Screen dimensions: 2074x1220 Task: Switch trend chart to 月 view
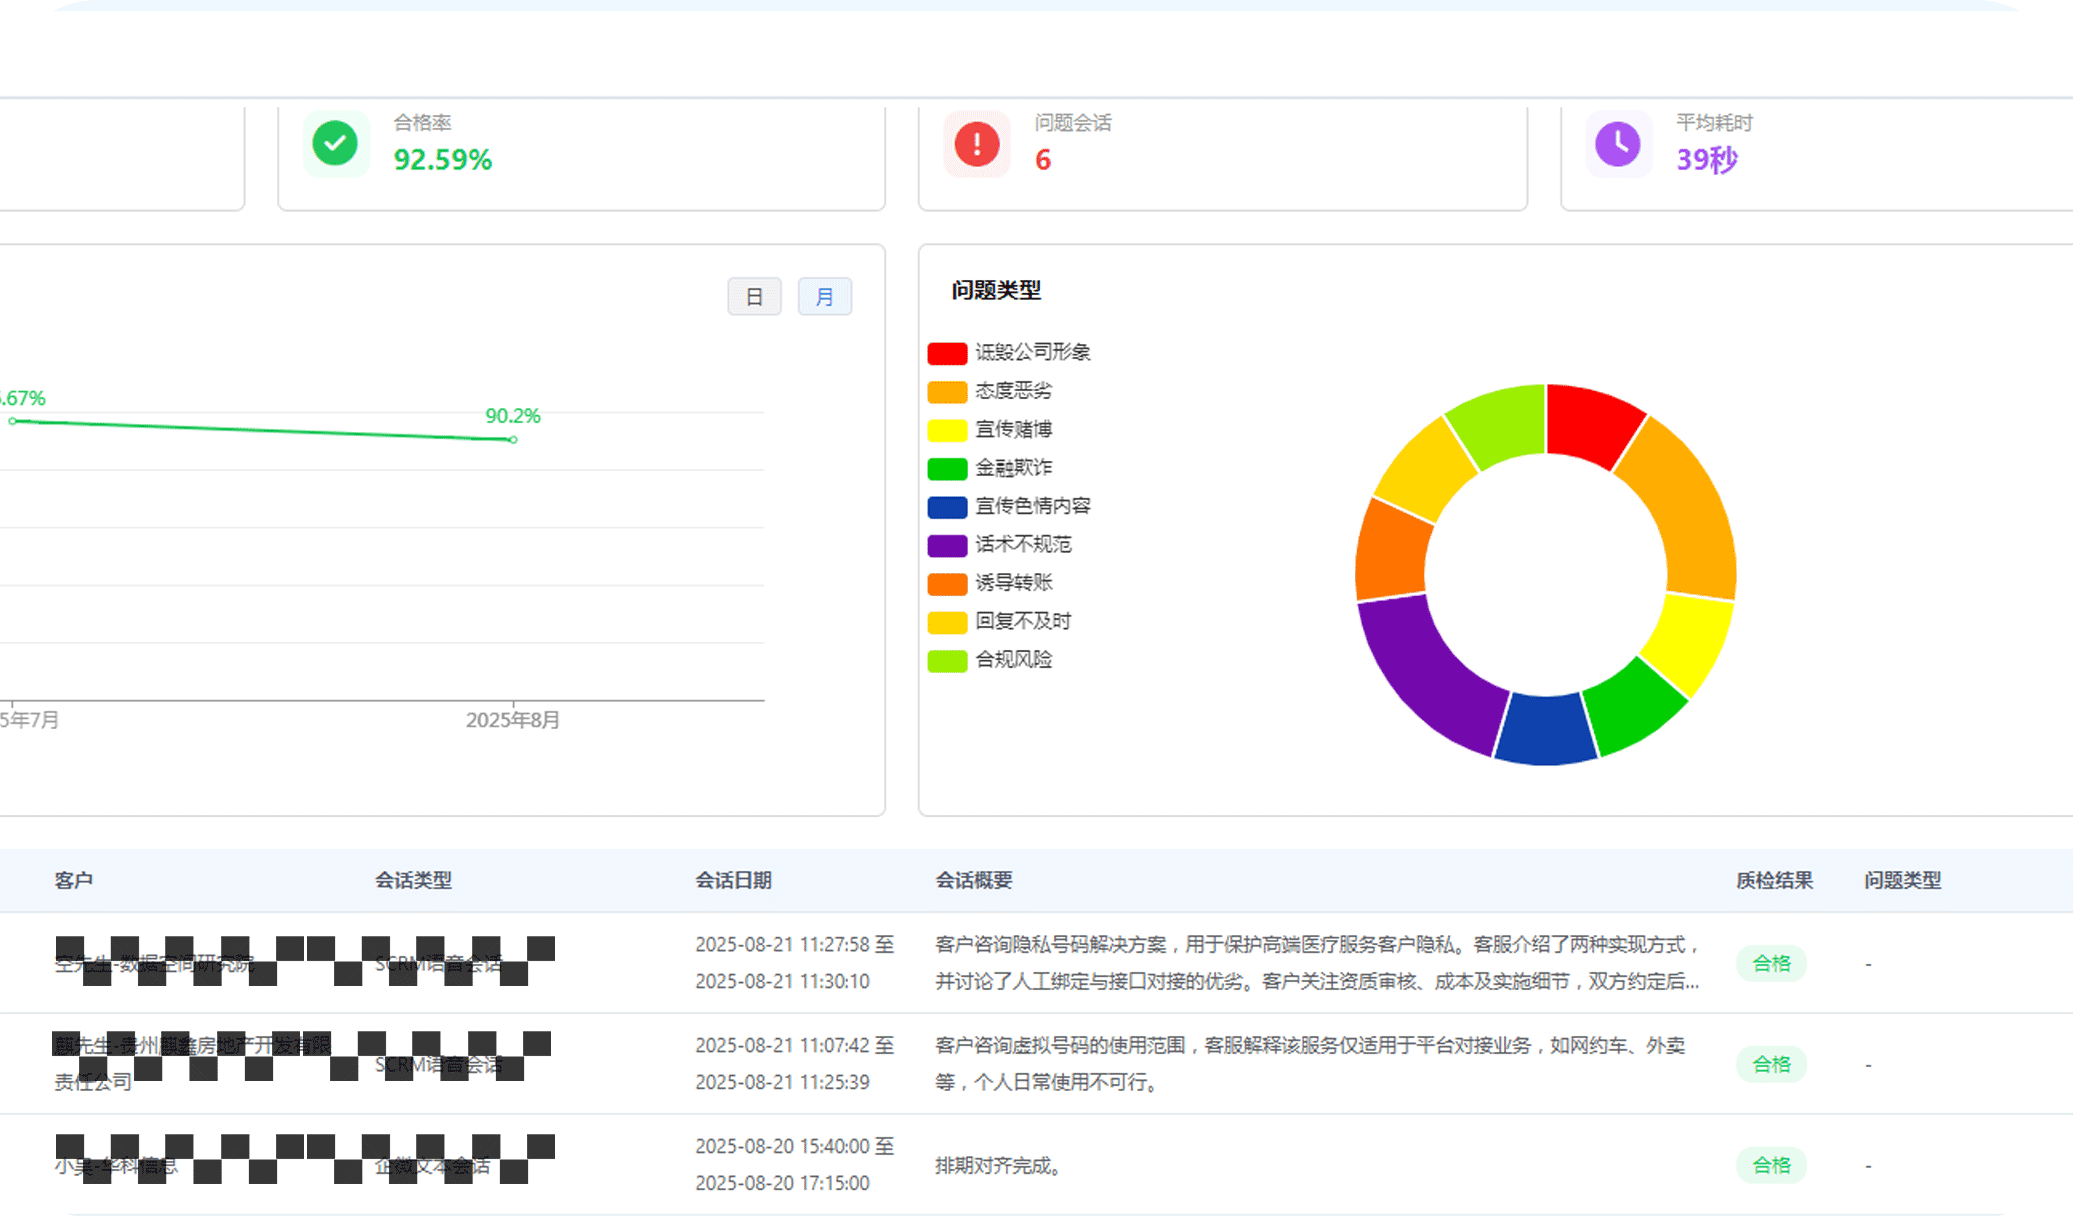tap(824, 297)
